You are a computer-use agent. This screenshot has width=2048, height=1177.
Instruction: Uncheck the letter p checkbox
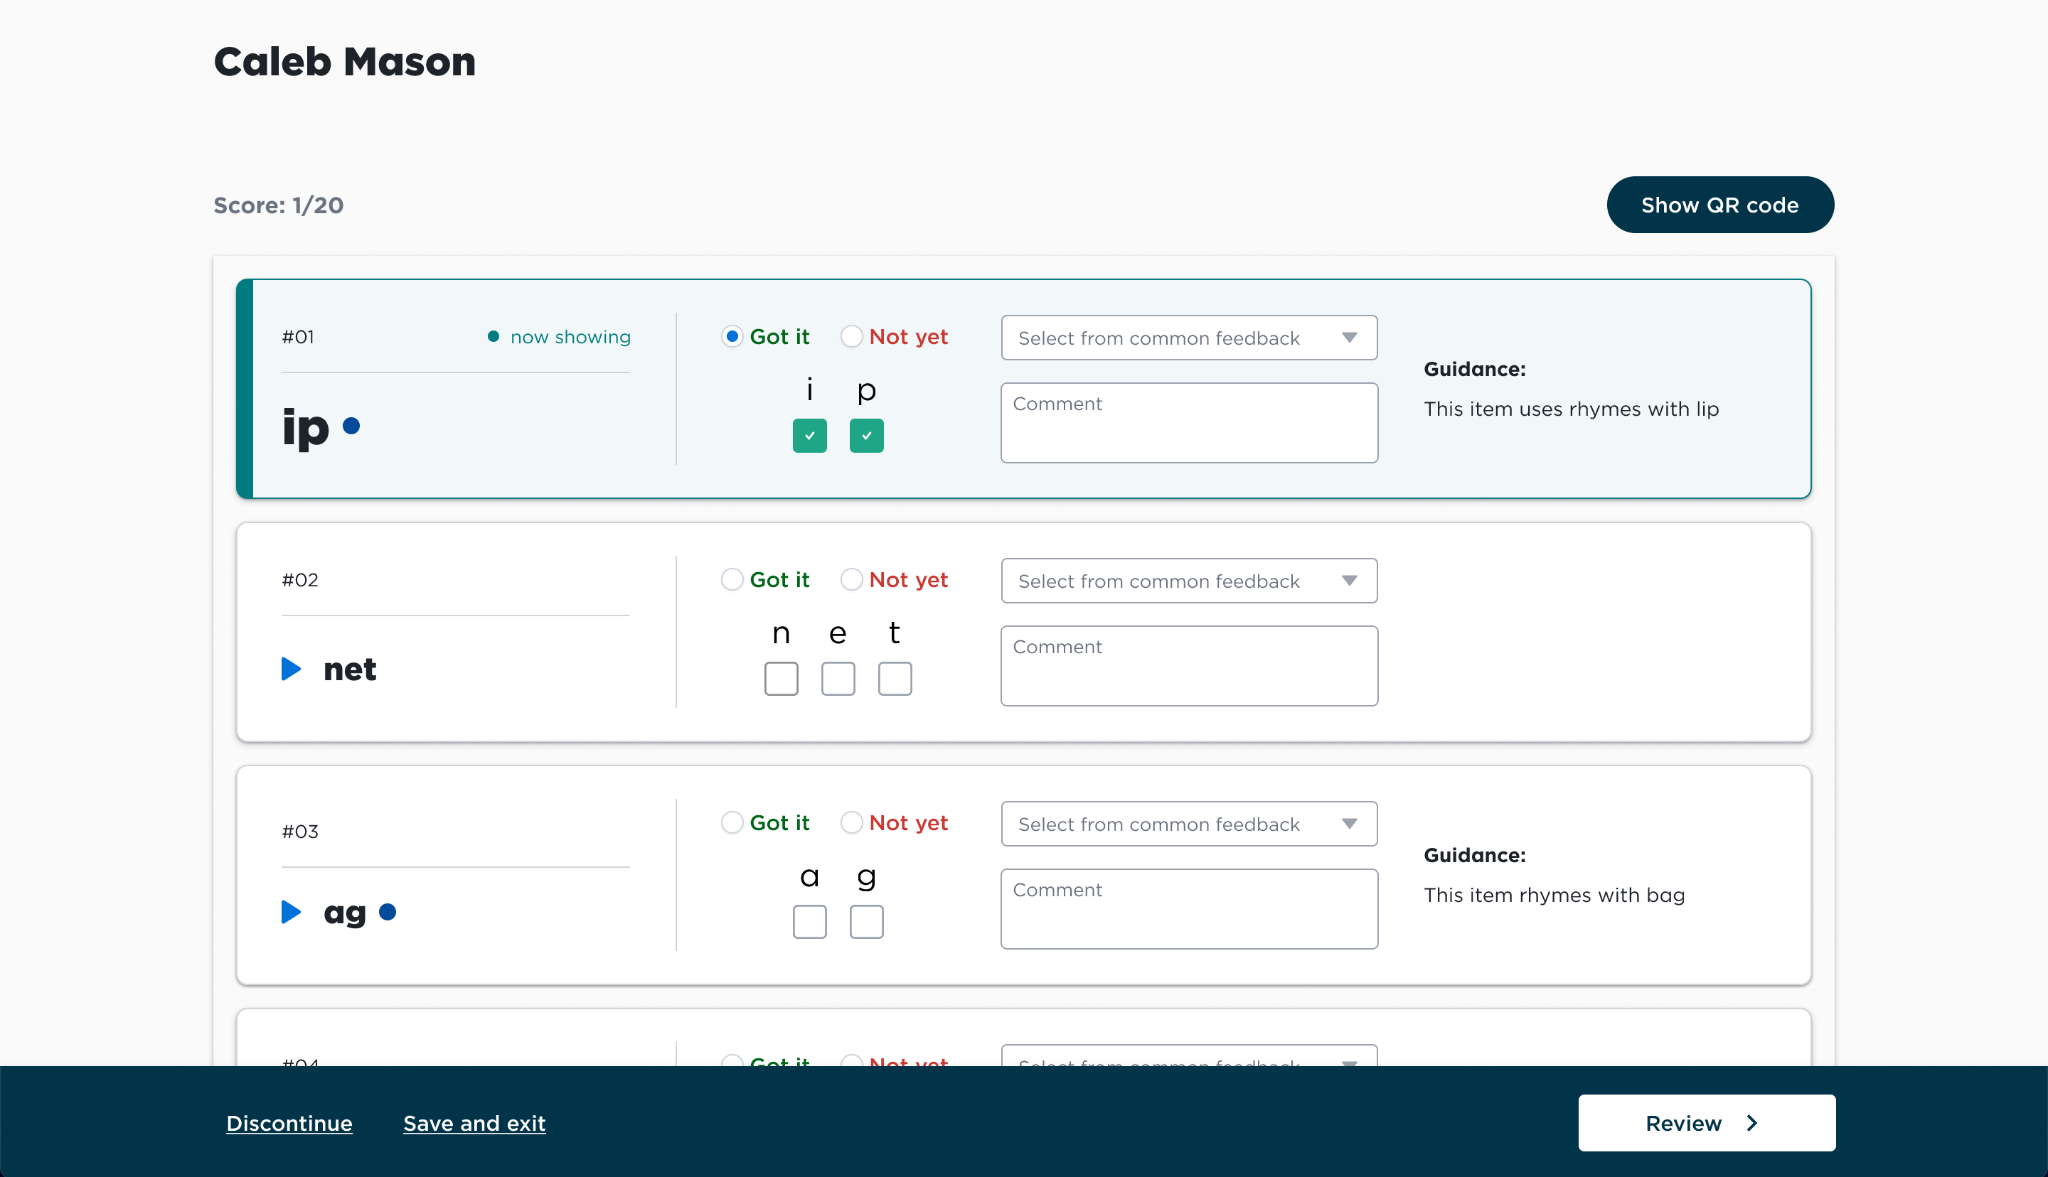(867, 436)
